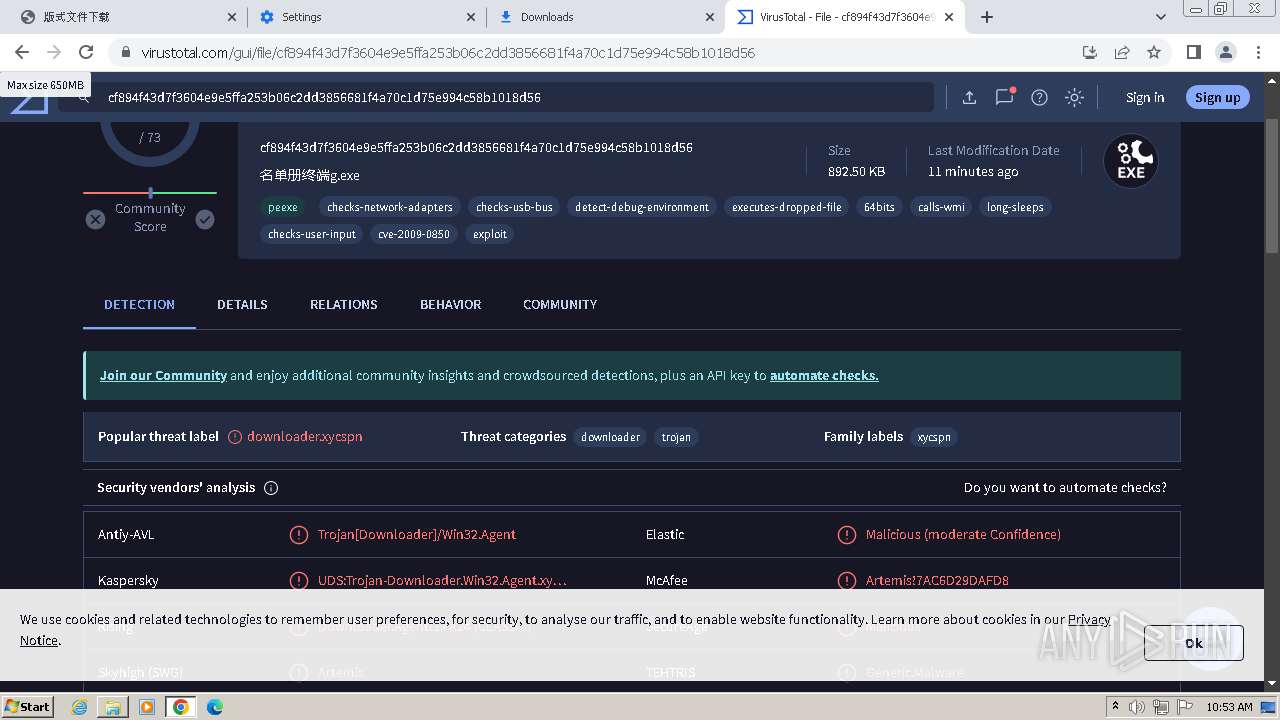Open the VirusTotal notifications icon
This screenshot has width=1280, height=720.
[1005, 97]
